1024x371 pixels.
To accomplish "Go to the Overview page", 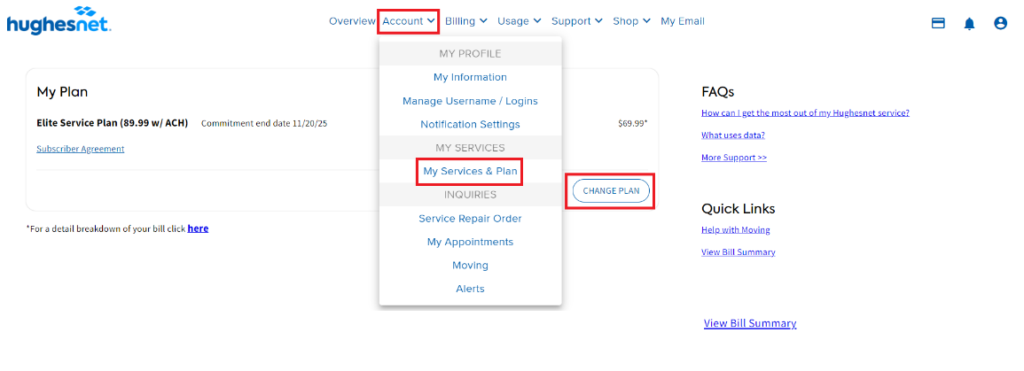I will 352,21.
